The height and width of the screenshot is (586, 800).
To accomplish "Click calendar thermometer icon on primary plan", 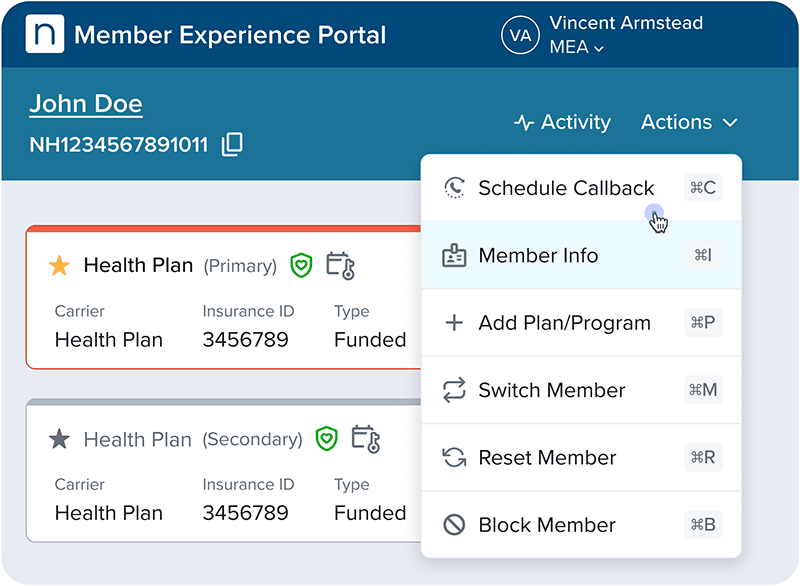I will 341,266.
